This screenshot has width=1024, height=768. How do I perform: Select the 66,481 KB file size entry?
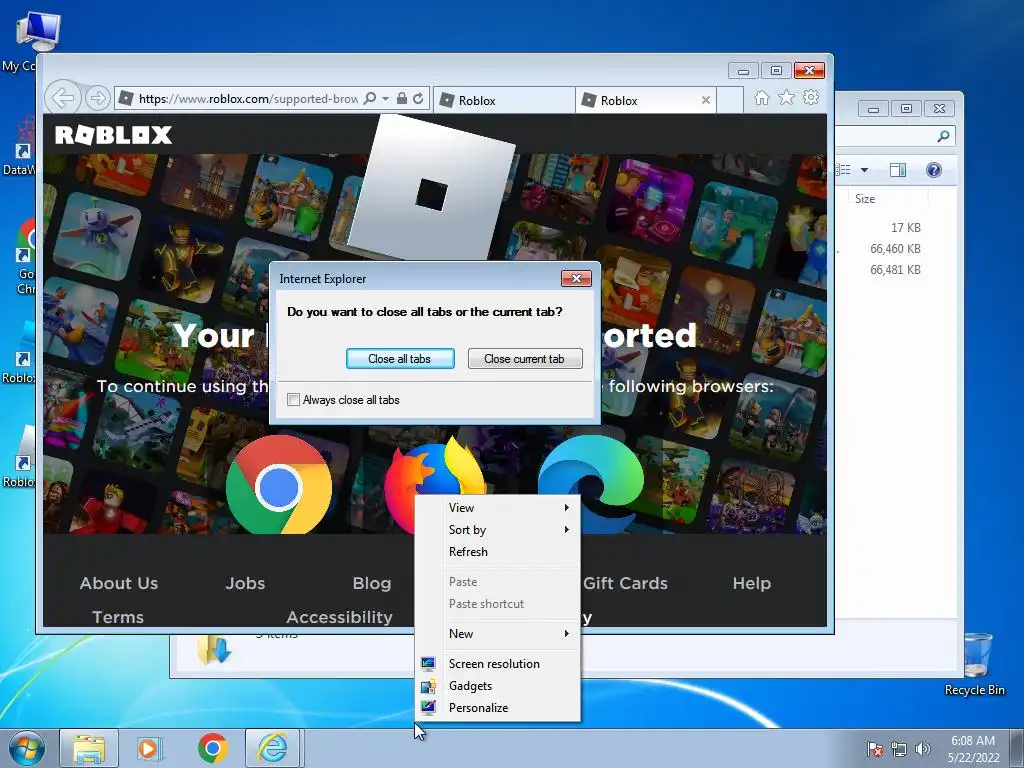click(x=895, y=269)
